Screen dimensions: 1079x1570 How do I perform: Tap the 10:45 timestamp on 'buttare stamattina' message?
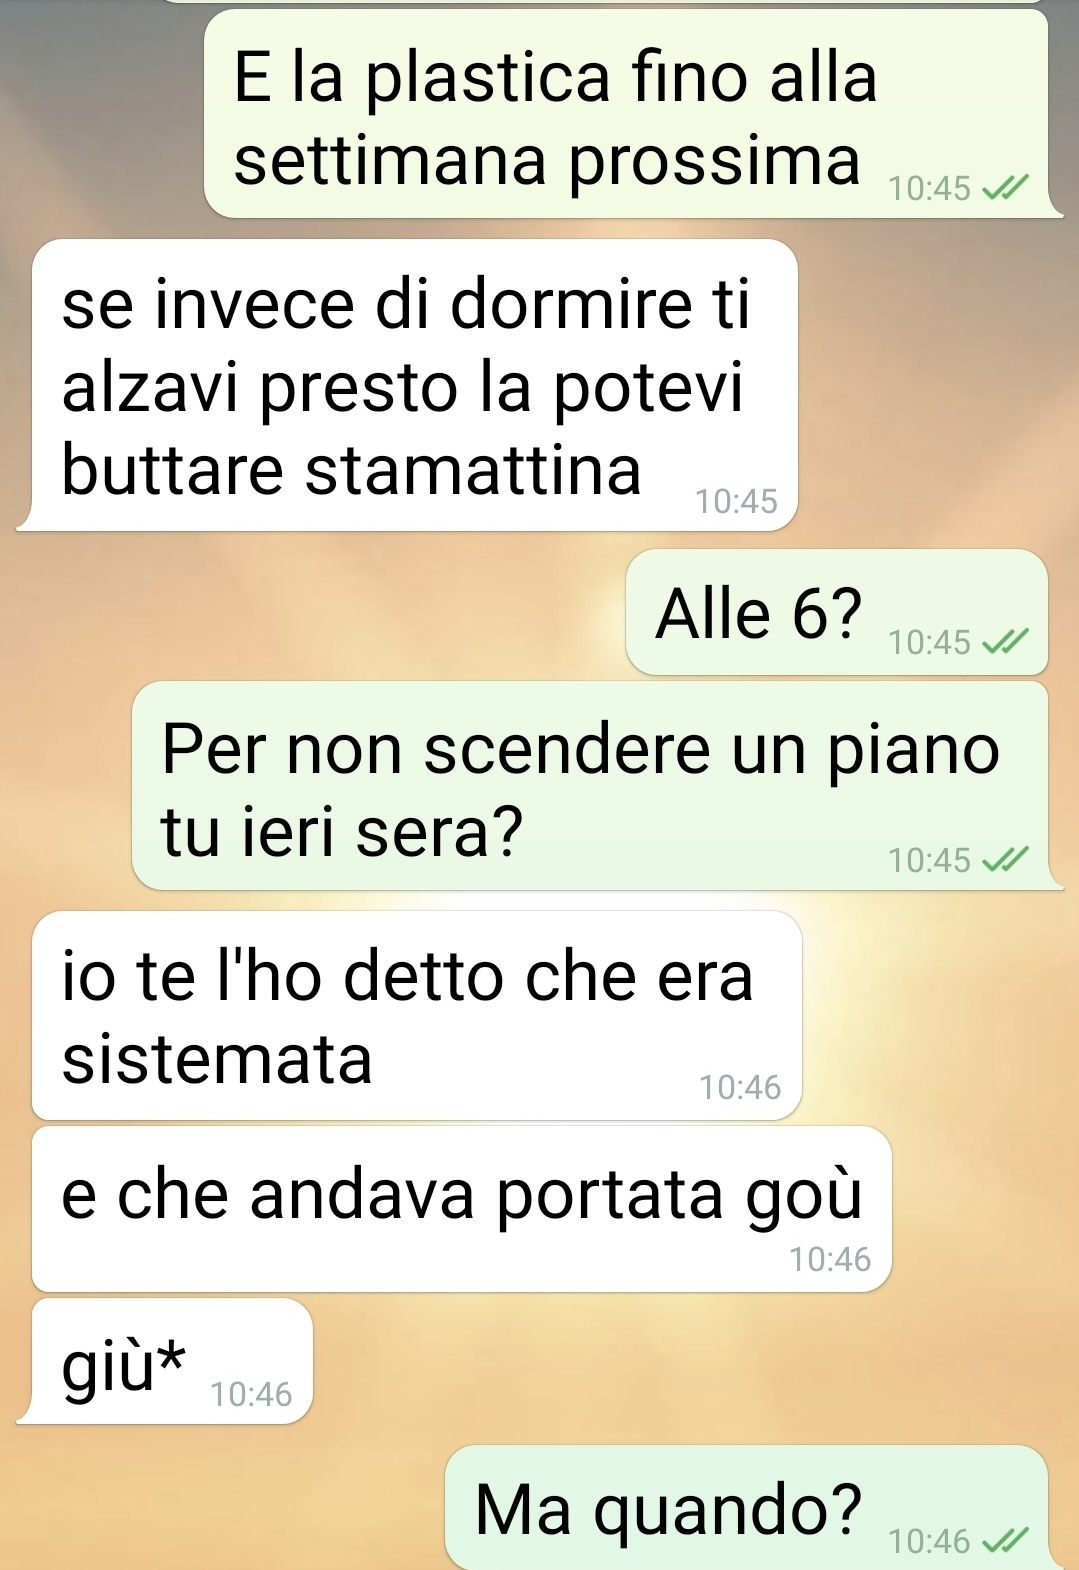[736, 501]
